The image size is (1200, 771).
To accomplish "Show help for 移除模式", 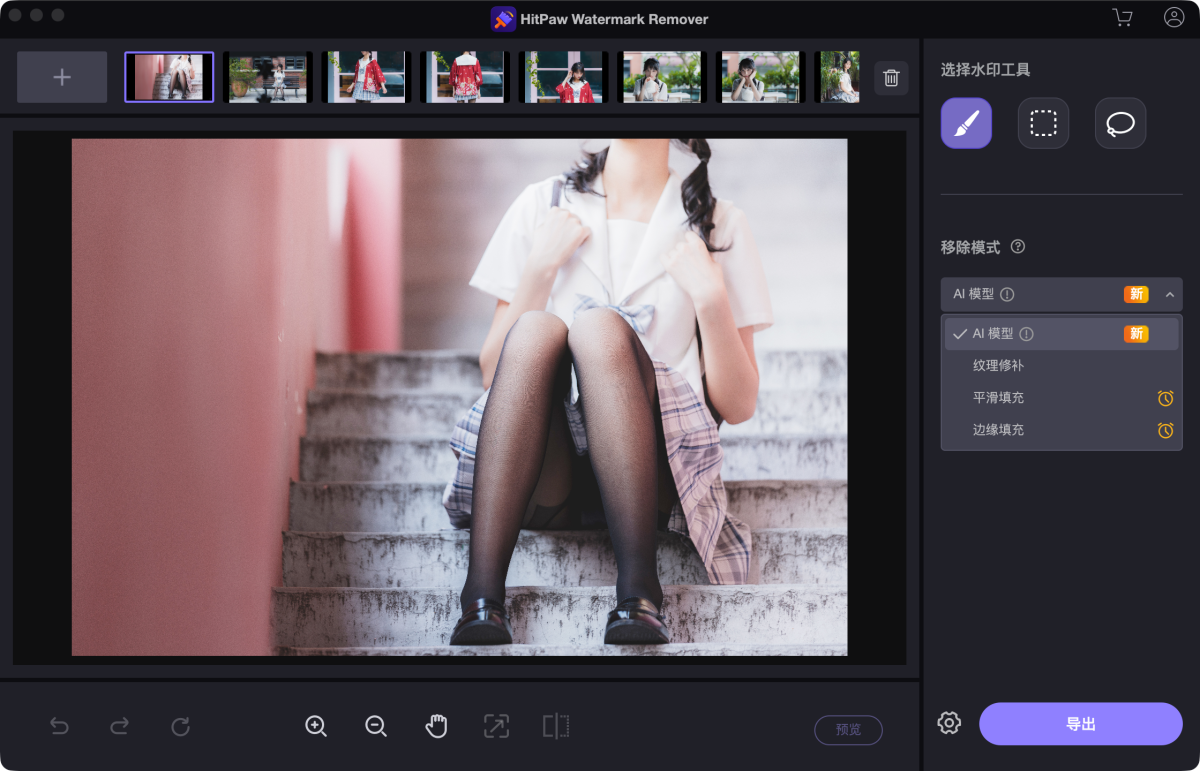I will pos(1018,247).
